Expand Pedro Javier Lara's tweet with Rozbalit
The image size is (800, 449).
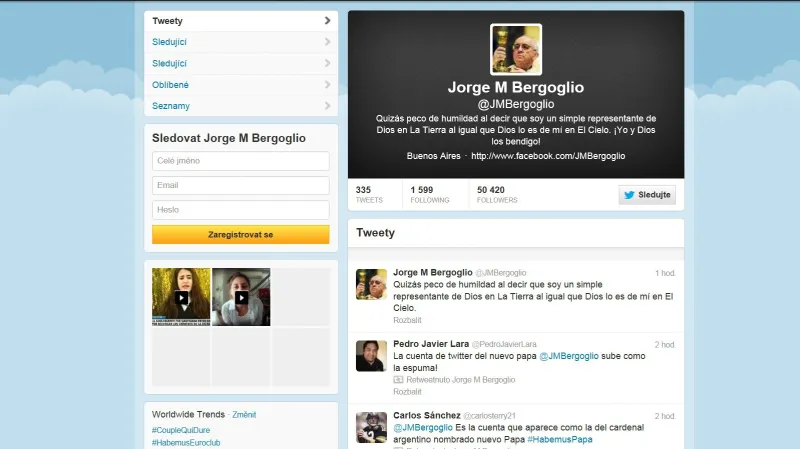click(409, 392)
